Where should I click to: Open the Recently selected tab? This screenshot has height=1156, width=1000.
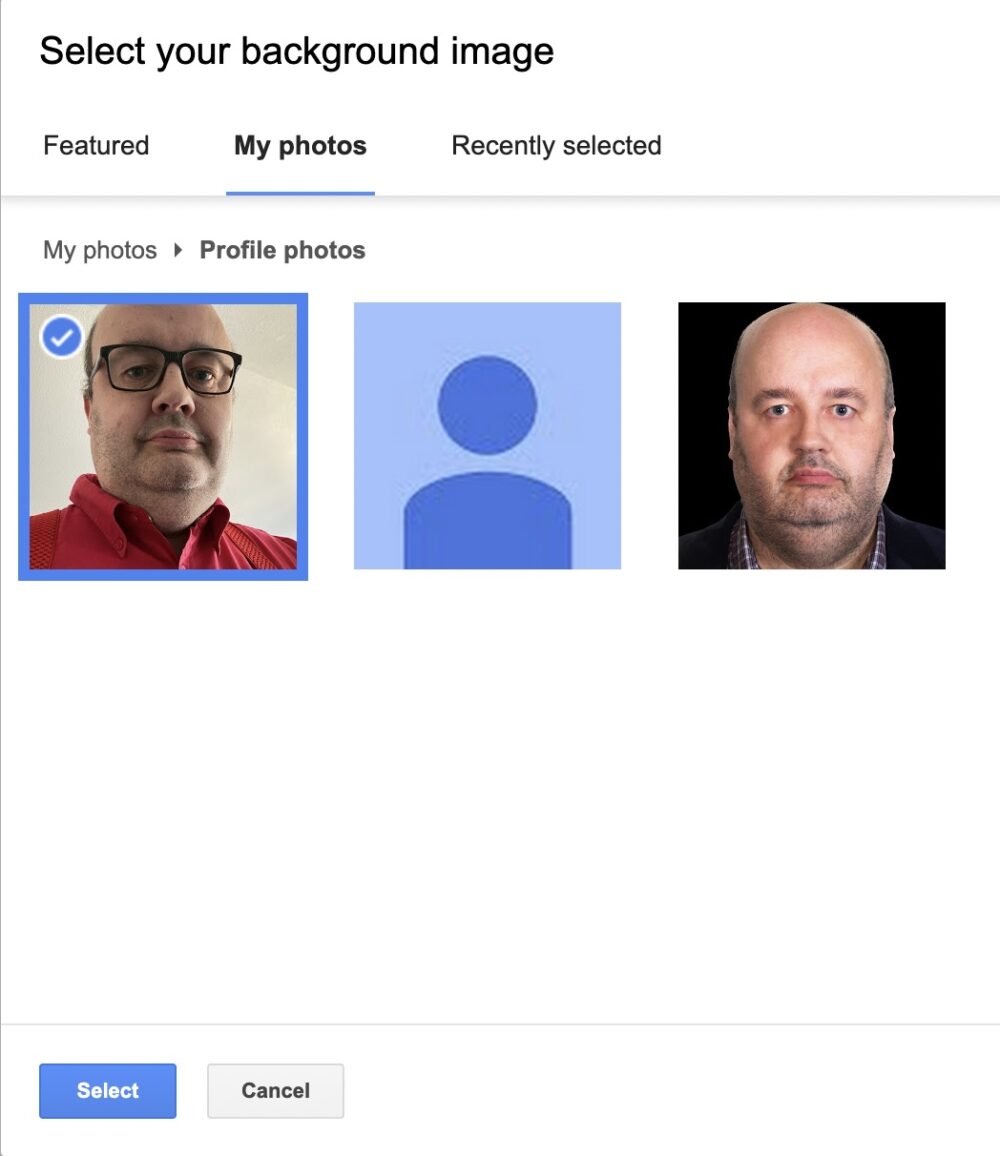coord(556,145)
